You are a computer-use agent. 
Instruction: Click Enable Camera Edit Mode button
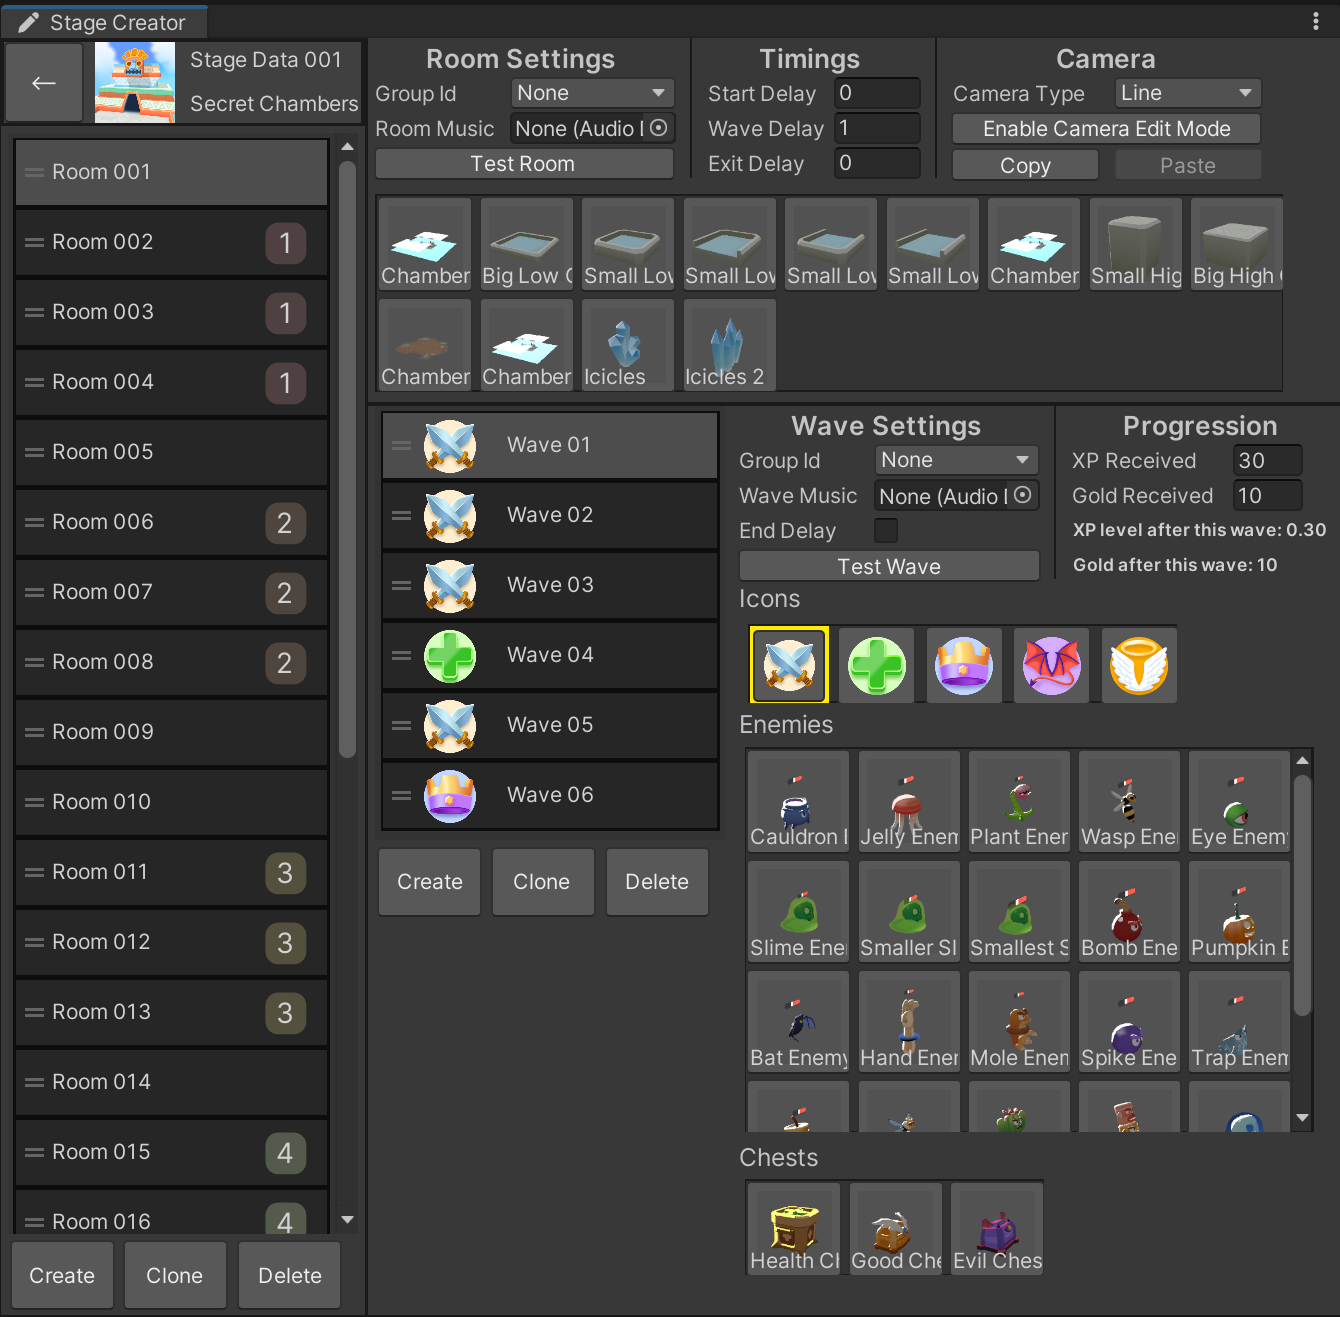(1106, 129)
